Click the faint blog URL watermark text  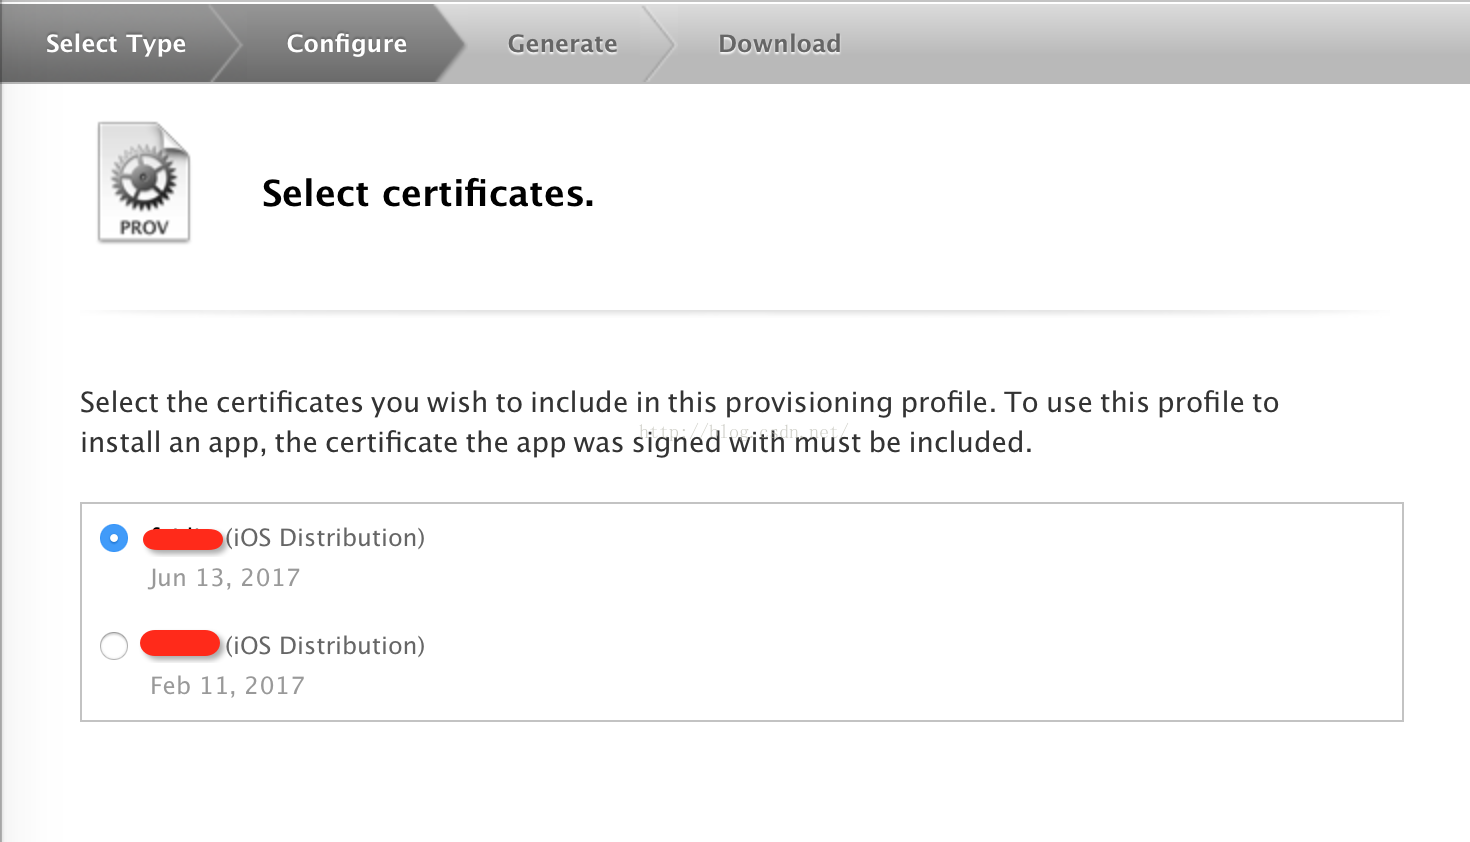coord(743,432)
